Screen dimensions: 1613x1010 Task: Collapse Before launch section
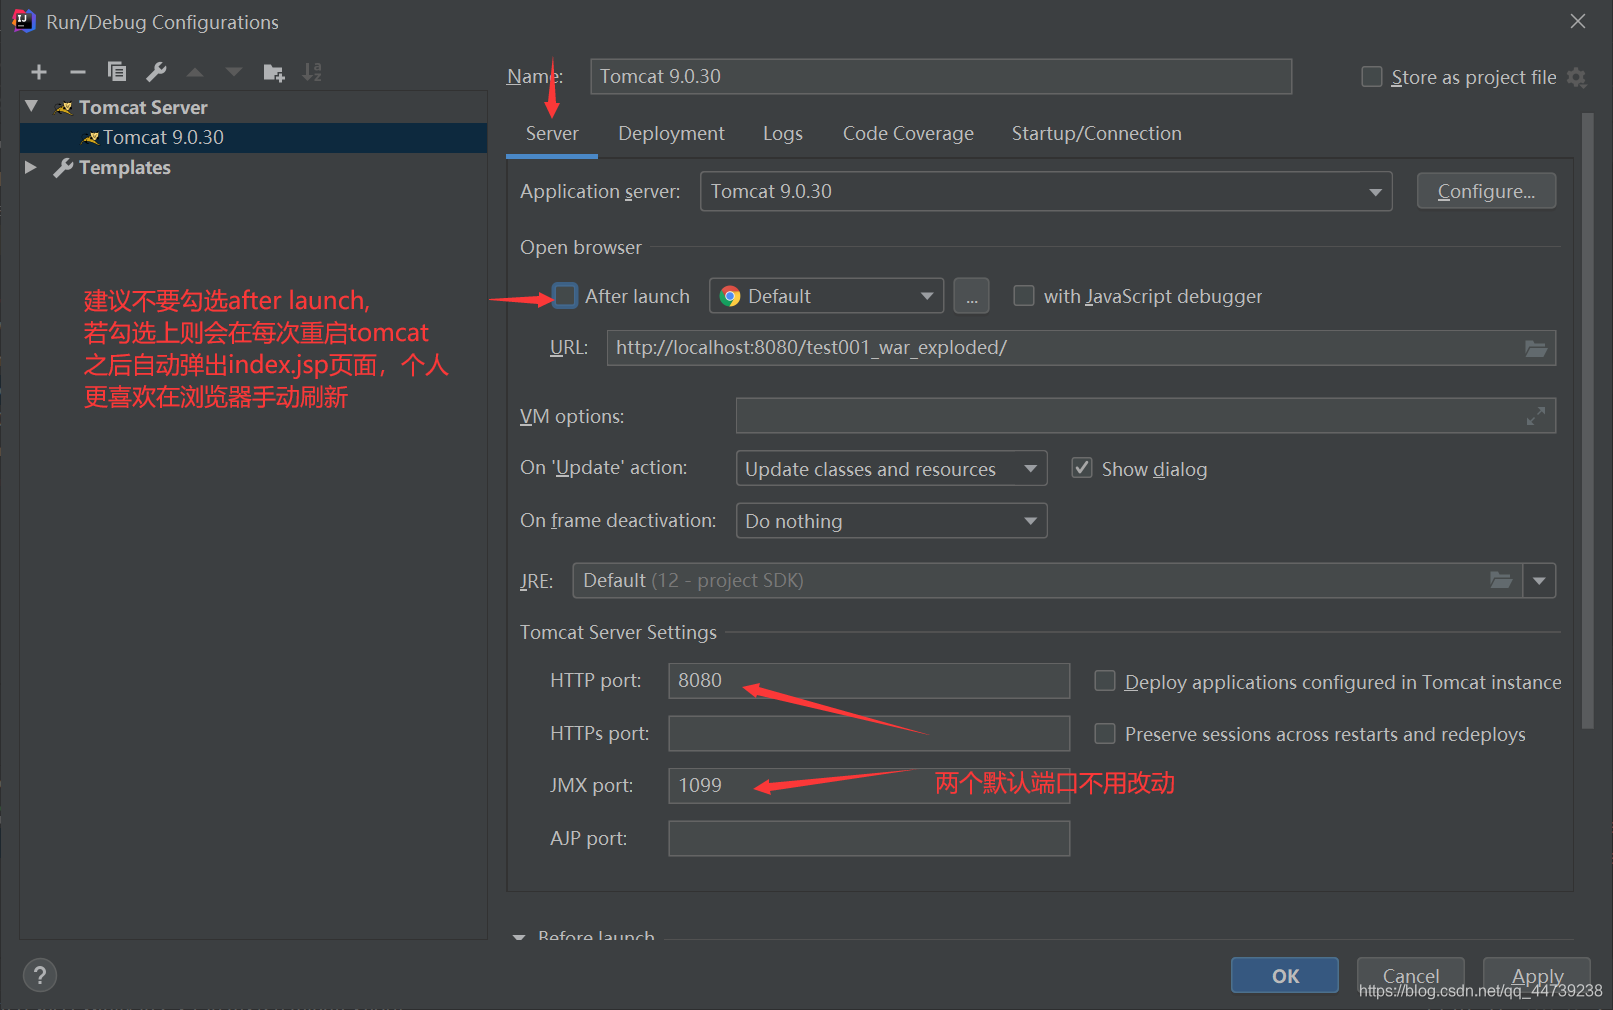[x=519, y=937]
